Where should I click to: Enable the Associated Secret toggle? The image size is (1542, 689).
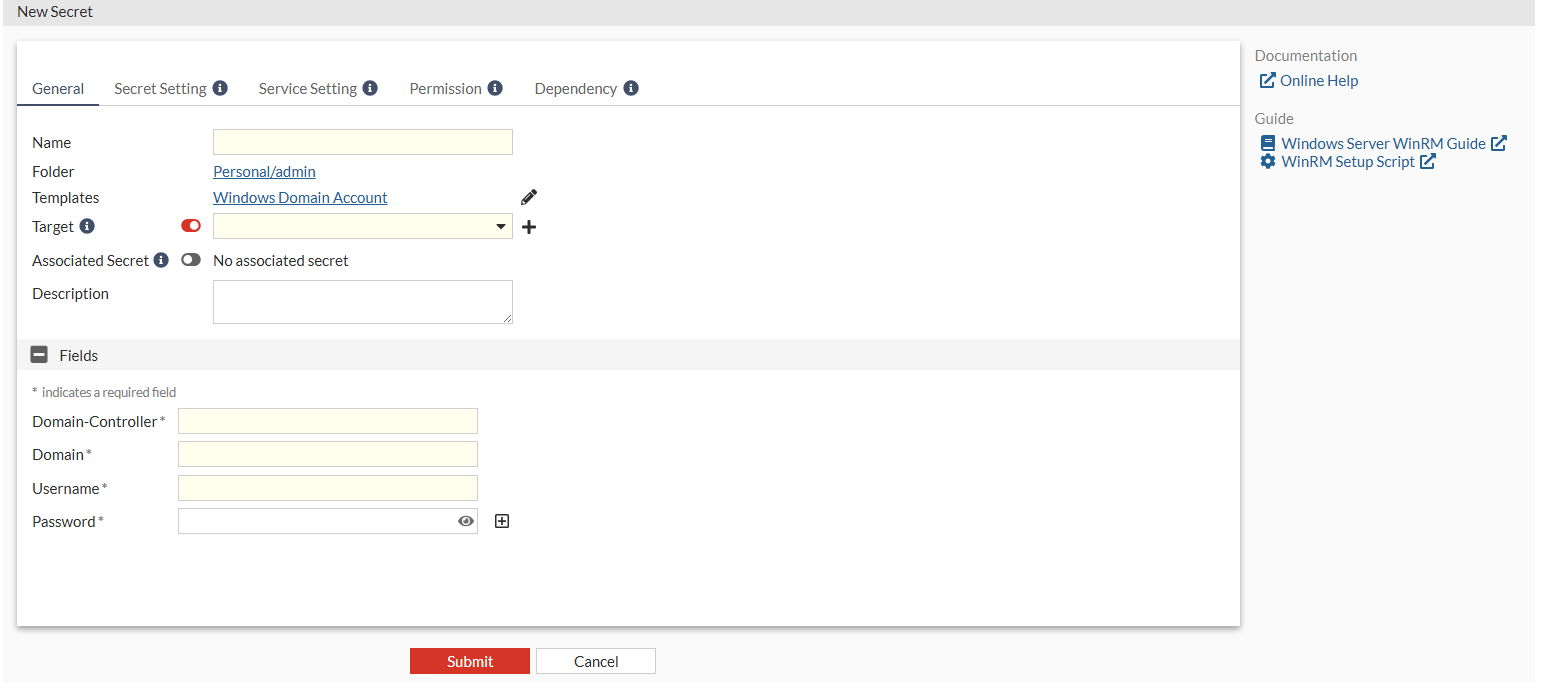pos(191,260)
